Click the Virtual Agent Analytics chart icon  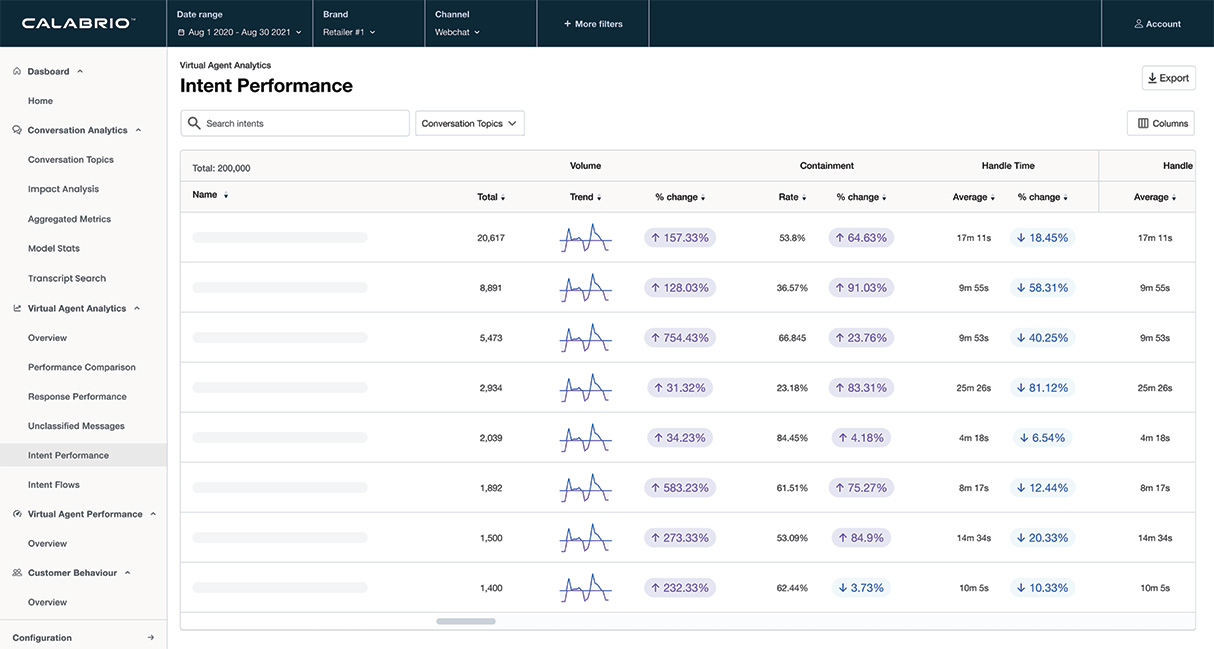[x=17, y=309]
